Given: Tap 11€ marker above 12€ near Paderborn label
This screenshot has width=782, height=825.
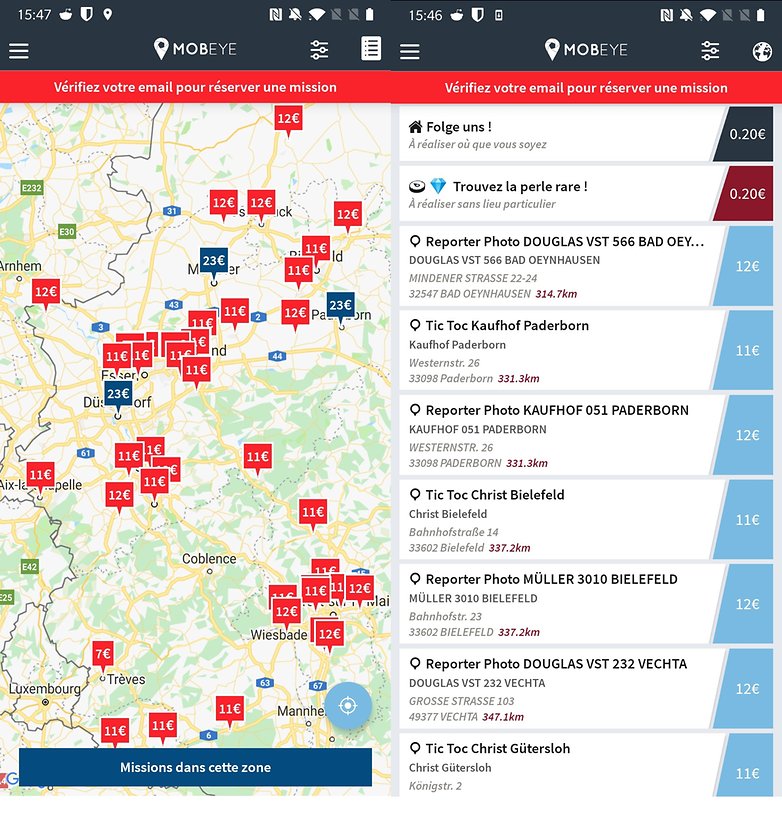Looking at the screenshot, I should click(x=298, y=271).
